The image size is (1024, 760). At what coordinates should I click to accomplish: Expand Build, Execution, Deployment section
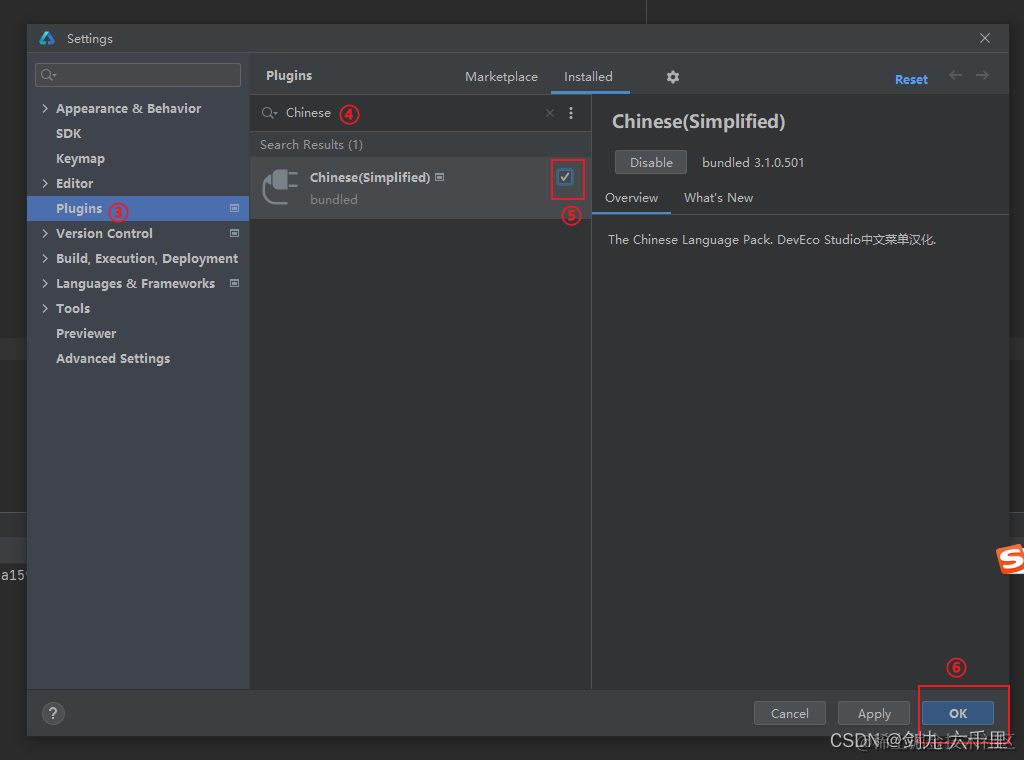45,259
